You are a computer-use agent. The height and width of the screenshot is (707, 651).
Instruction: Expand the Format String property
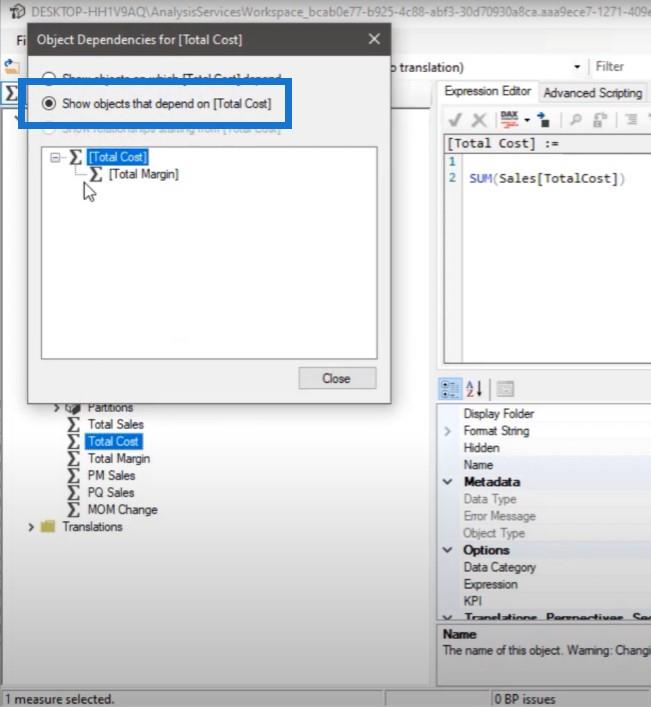pos(447,431)
